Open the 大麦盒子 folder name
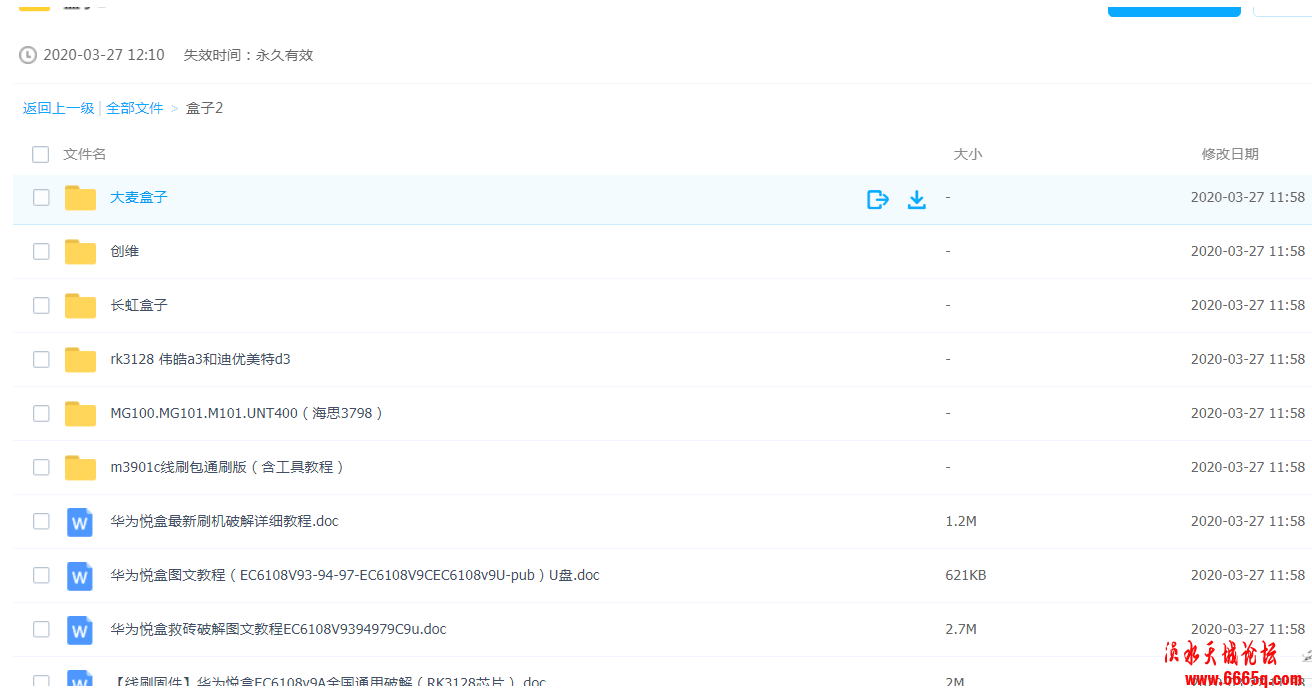This screenshot has width=1312, height=695. [139, 197]
